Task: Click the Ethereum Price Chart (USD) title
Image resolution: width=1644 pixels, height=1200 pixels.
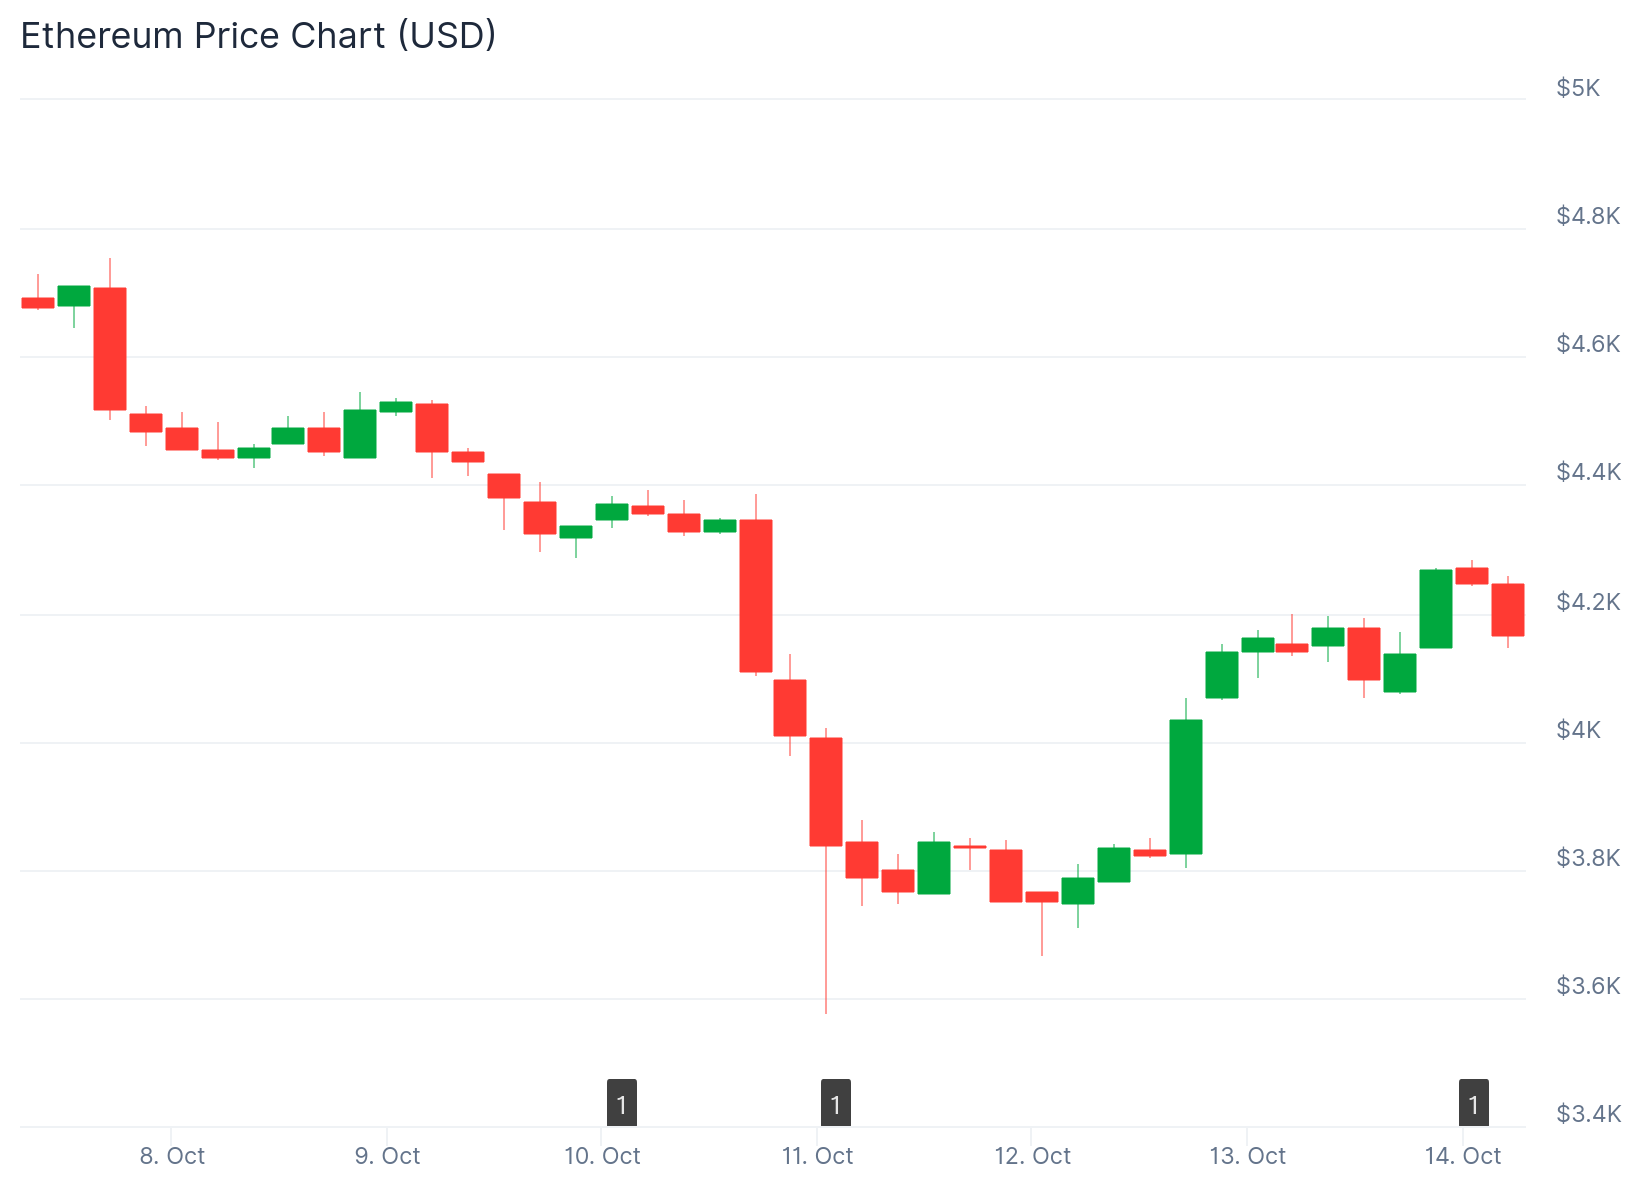Action: (258, 36)
